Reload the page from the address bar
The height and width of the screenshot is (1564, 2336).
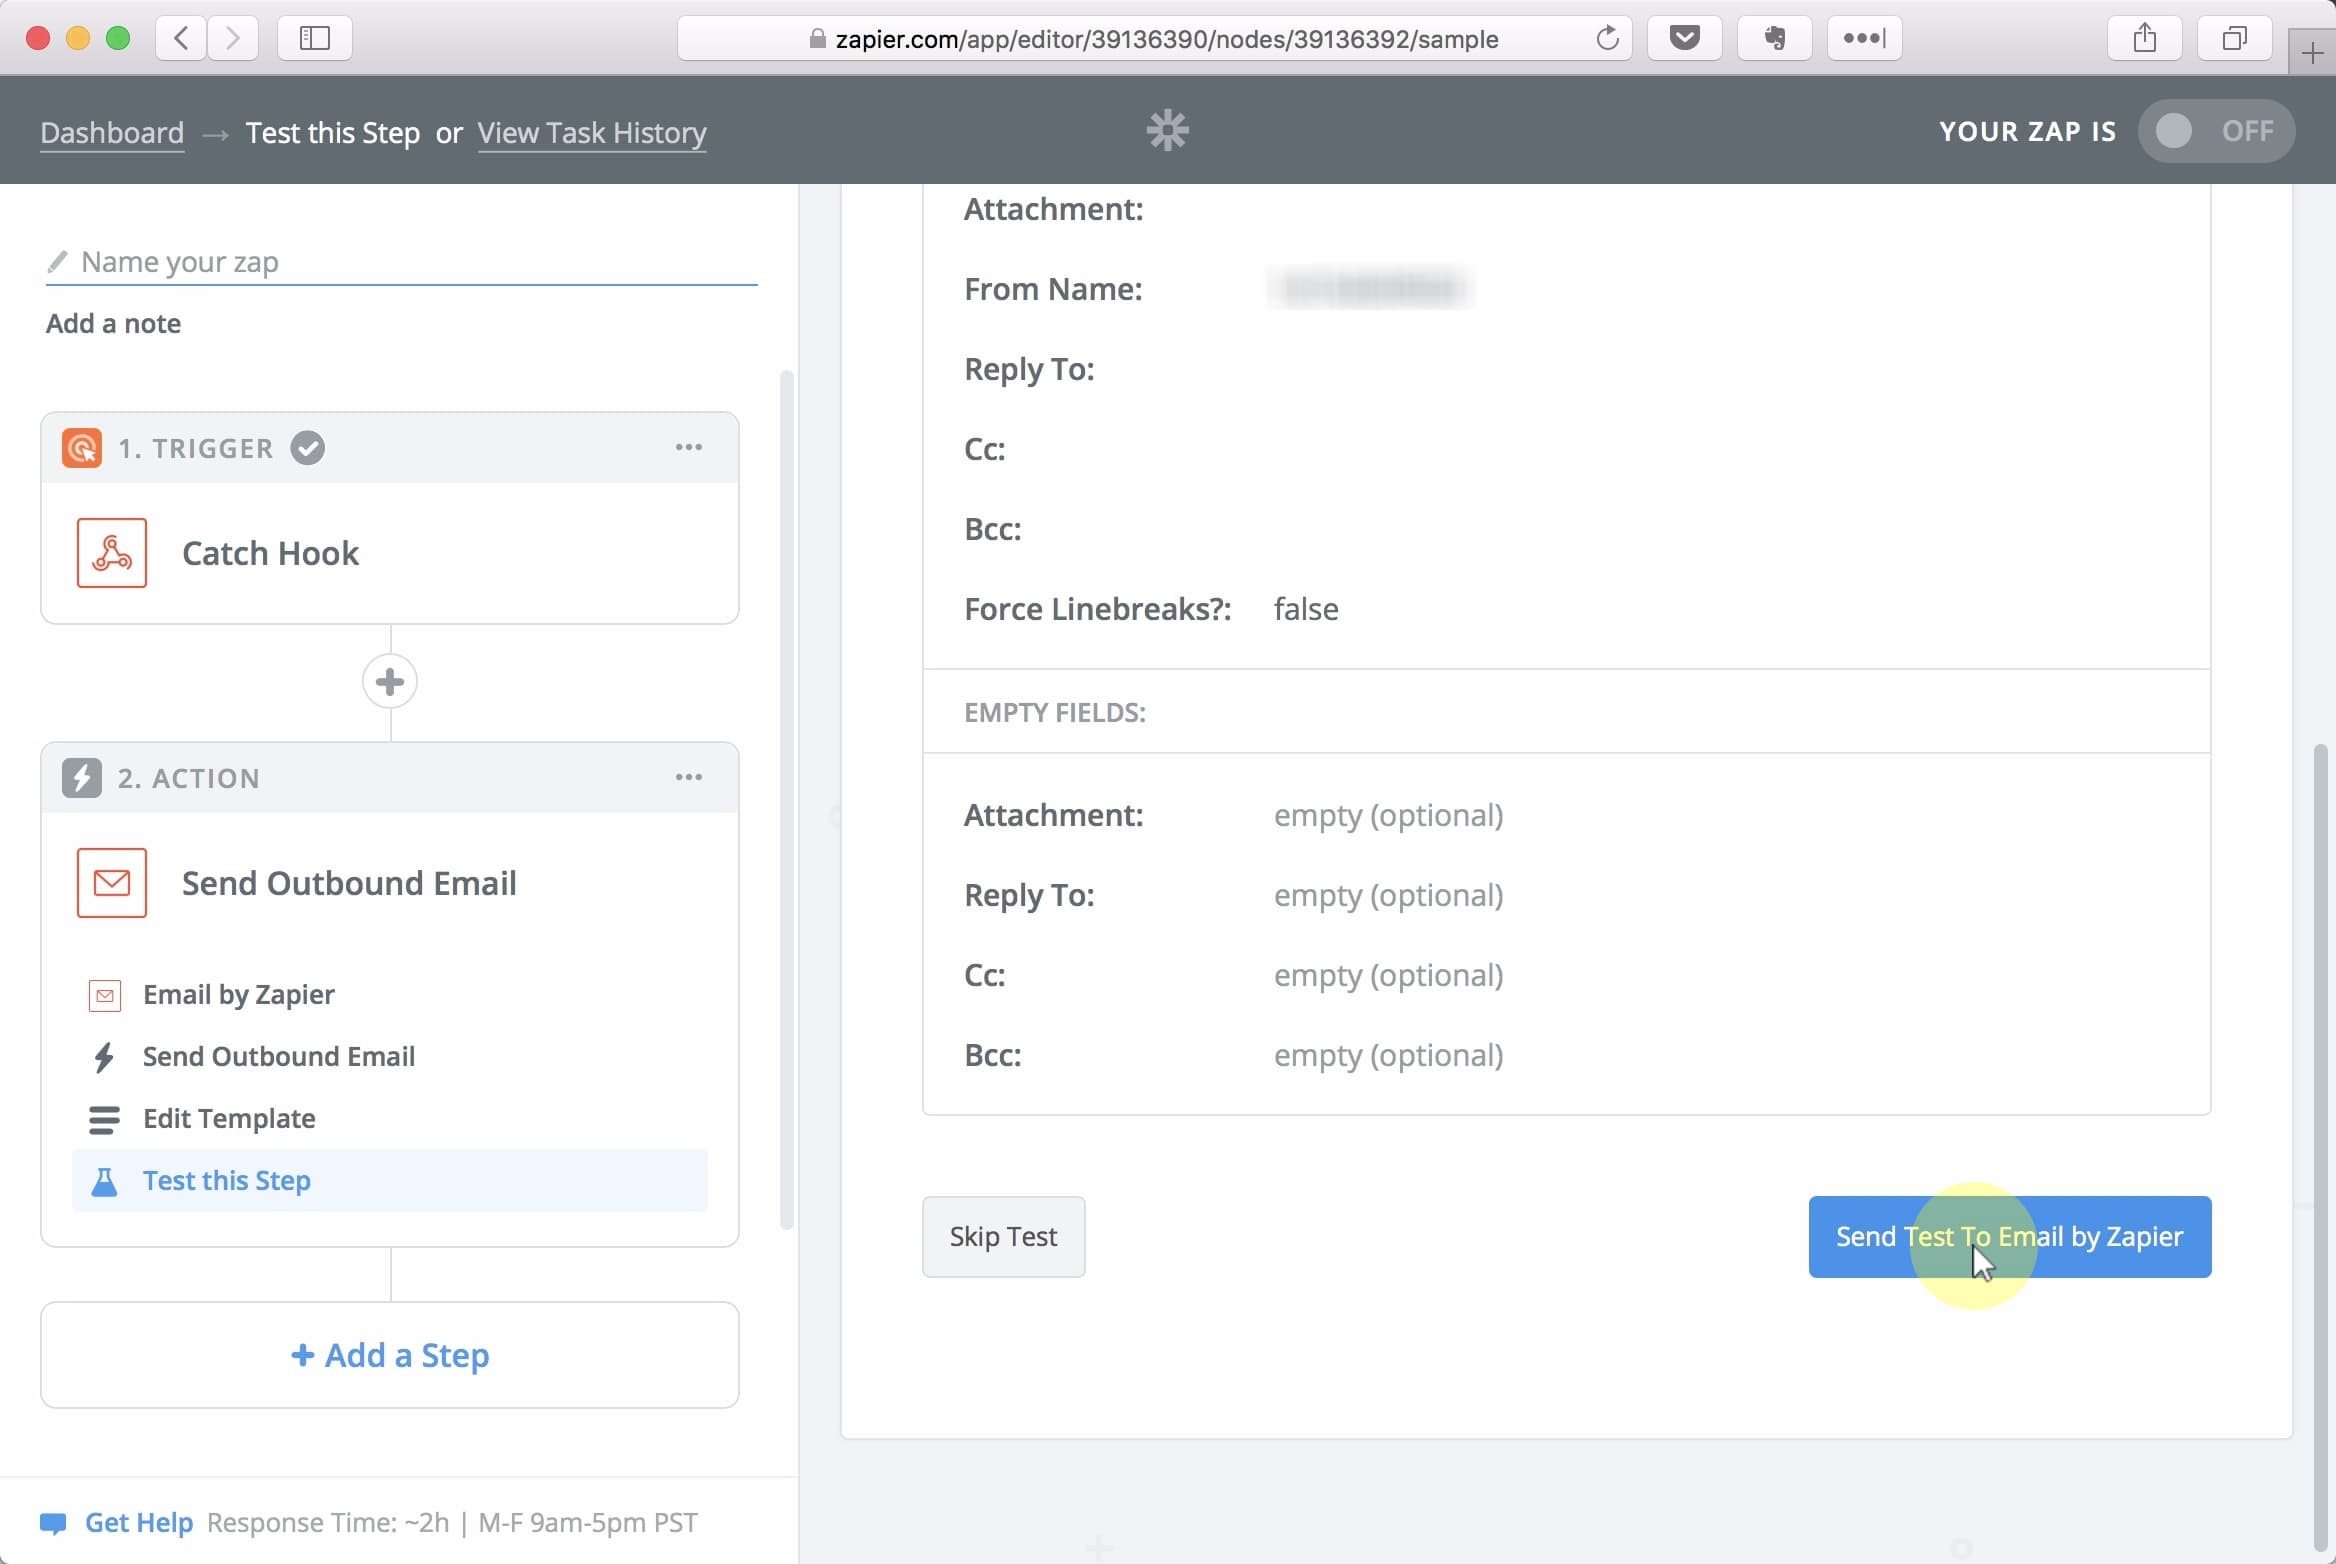tap(1607, 38)
